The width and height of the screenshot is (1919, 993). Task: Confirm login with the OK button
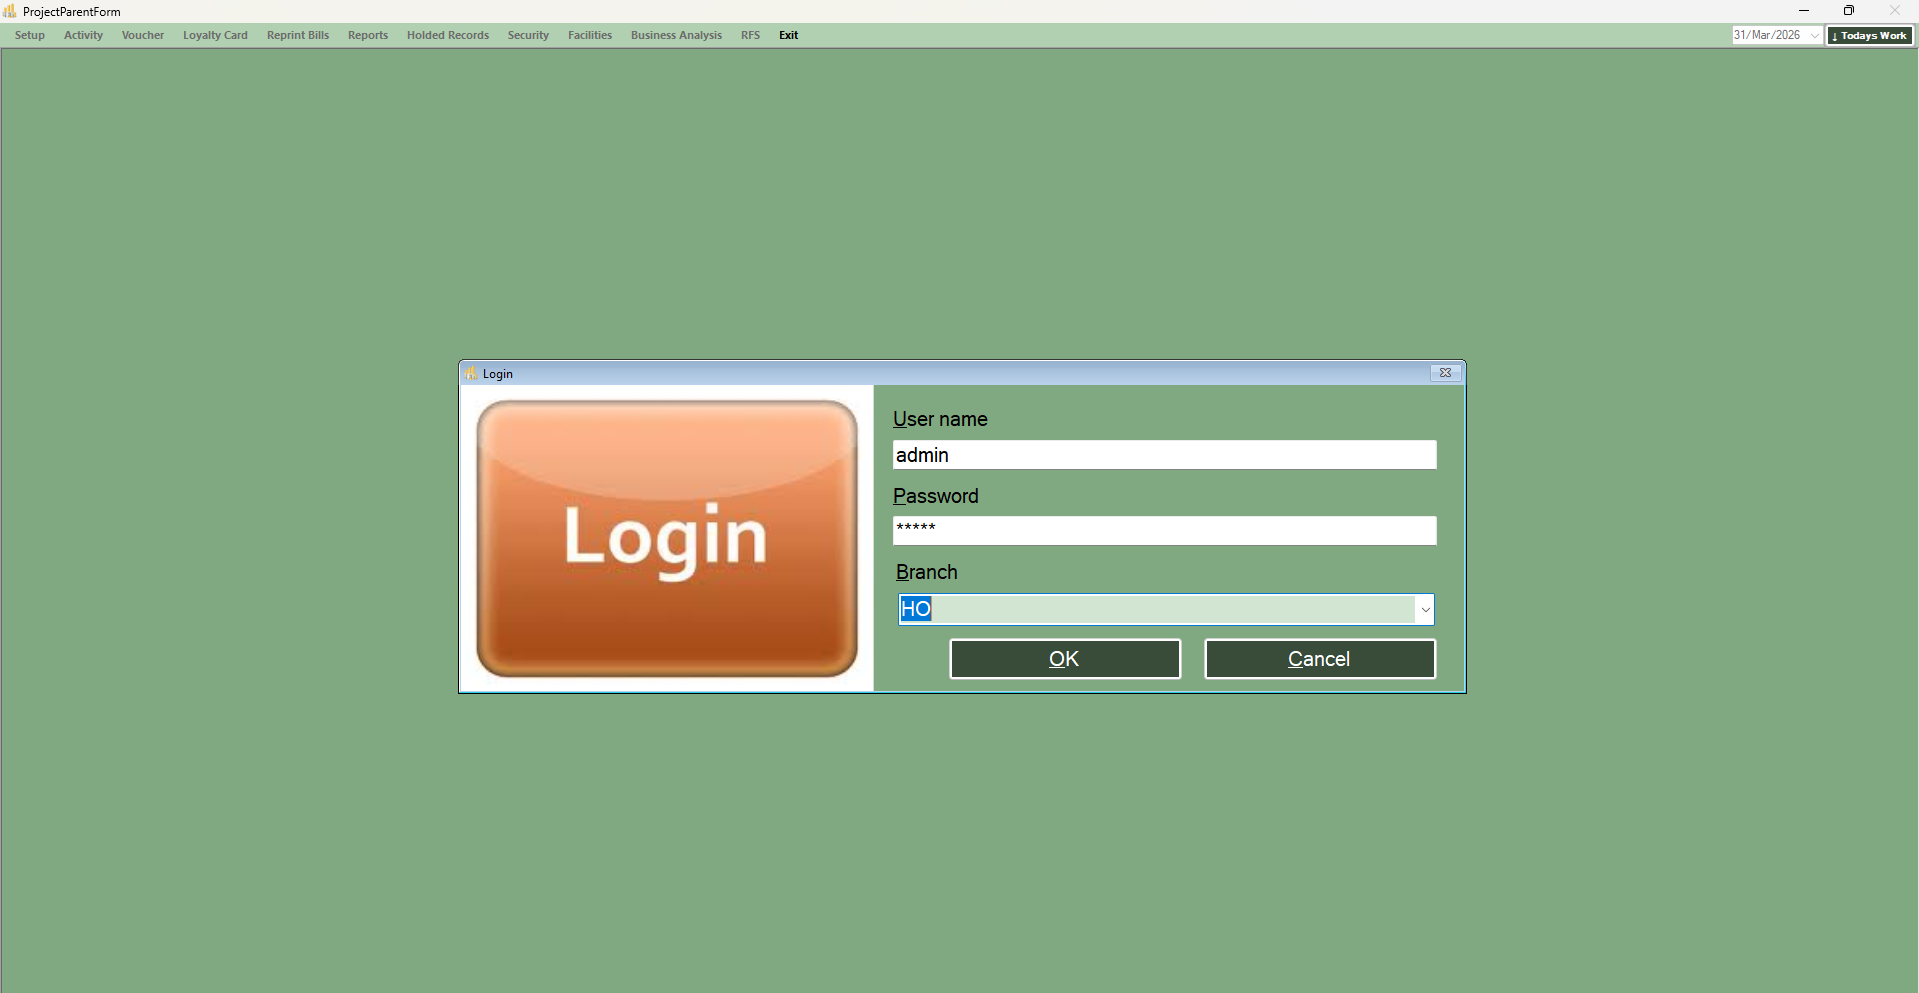(x=1065, y=659)
